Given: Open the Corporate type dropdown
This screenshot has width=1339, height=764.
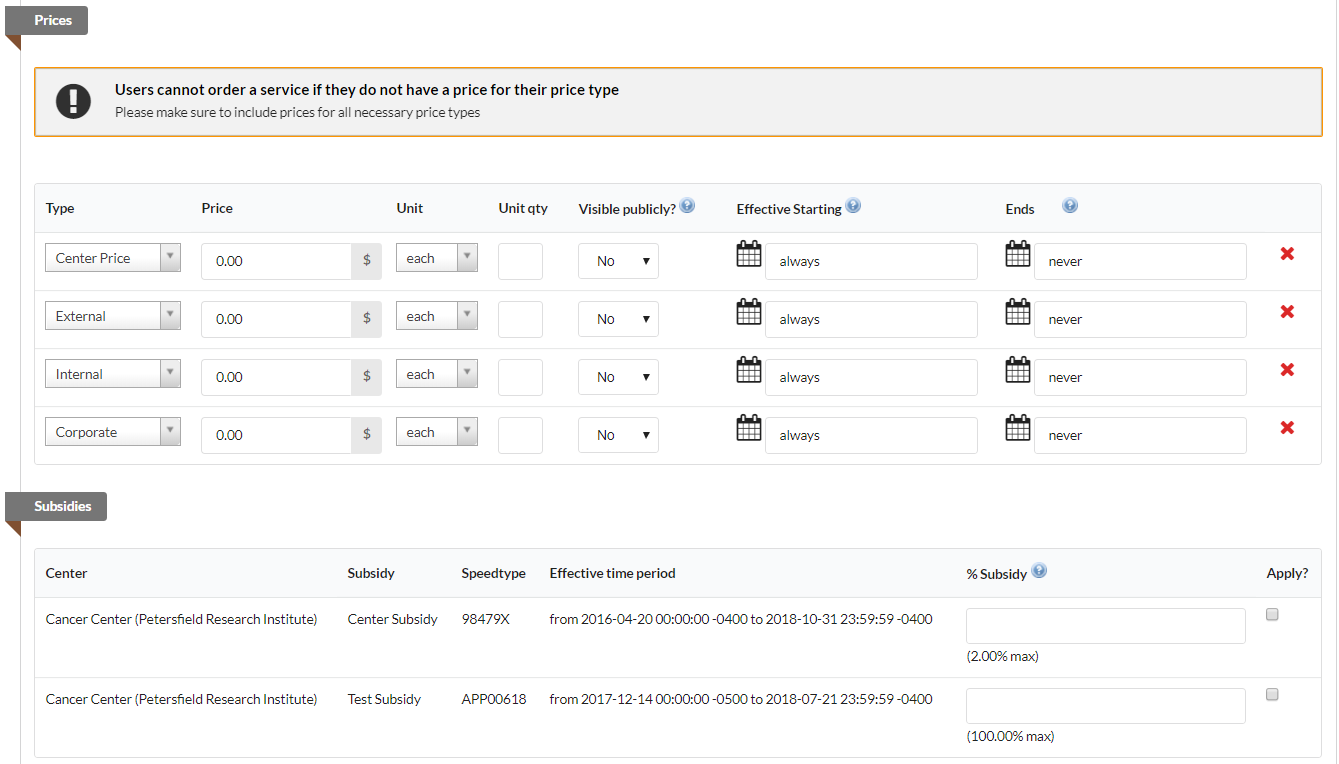Looking at the screenshot, I should [113, 432].
